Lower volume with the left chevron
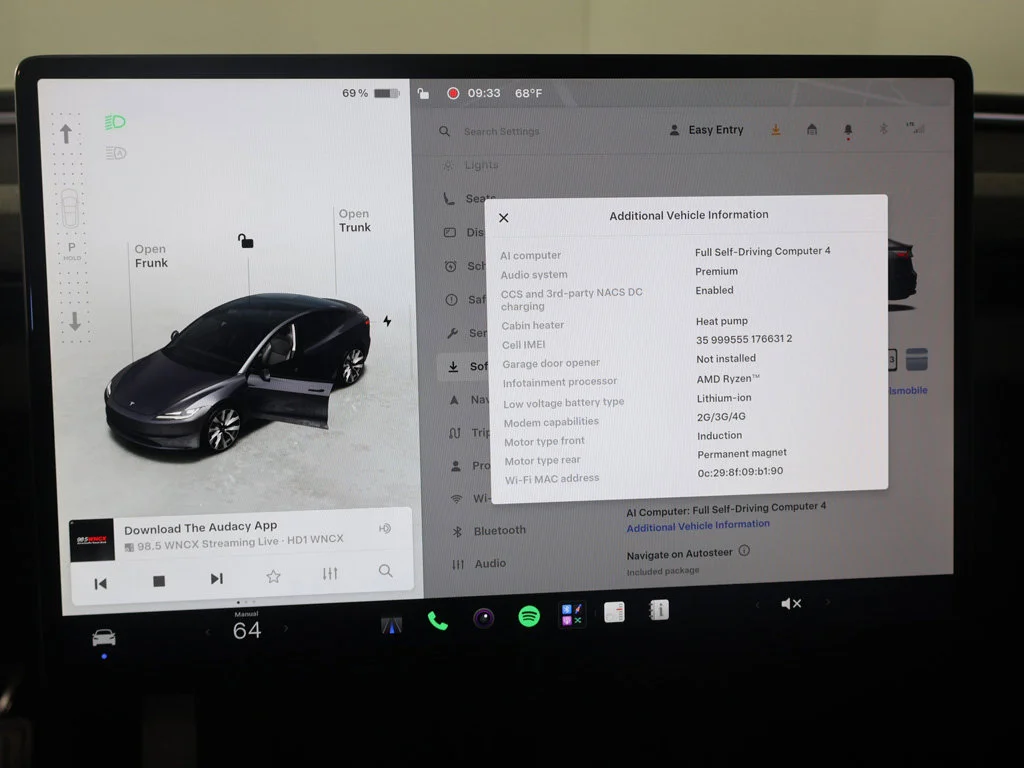This screenshot has width=1024, height=768. point(757,605)
